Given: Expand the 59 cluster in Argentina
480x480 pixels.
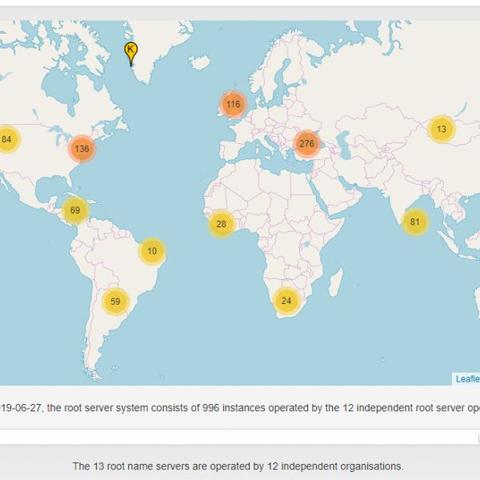Looking at the screenshot, I should pyautogui.click(x=115, y=301).
